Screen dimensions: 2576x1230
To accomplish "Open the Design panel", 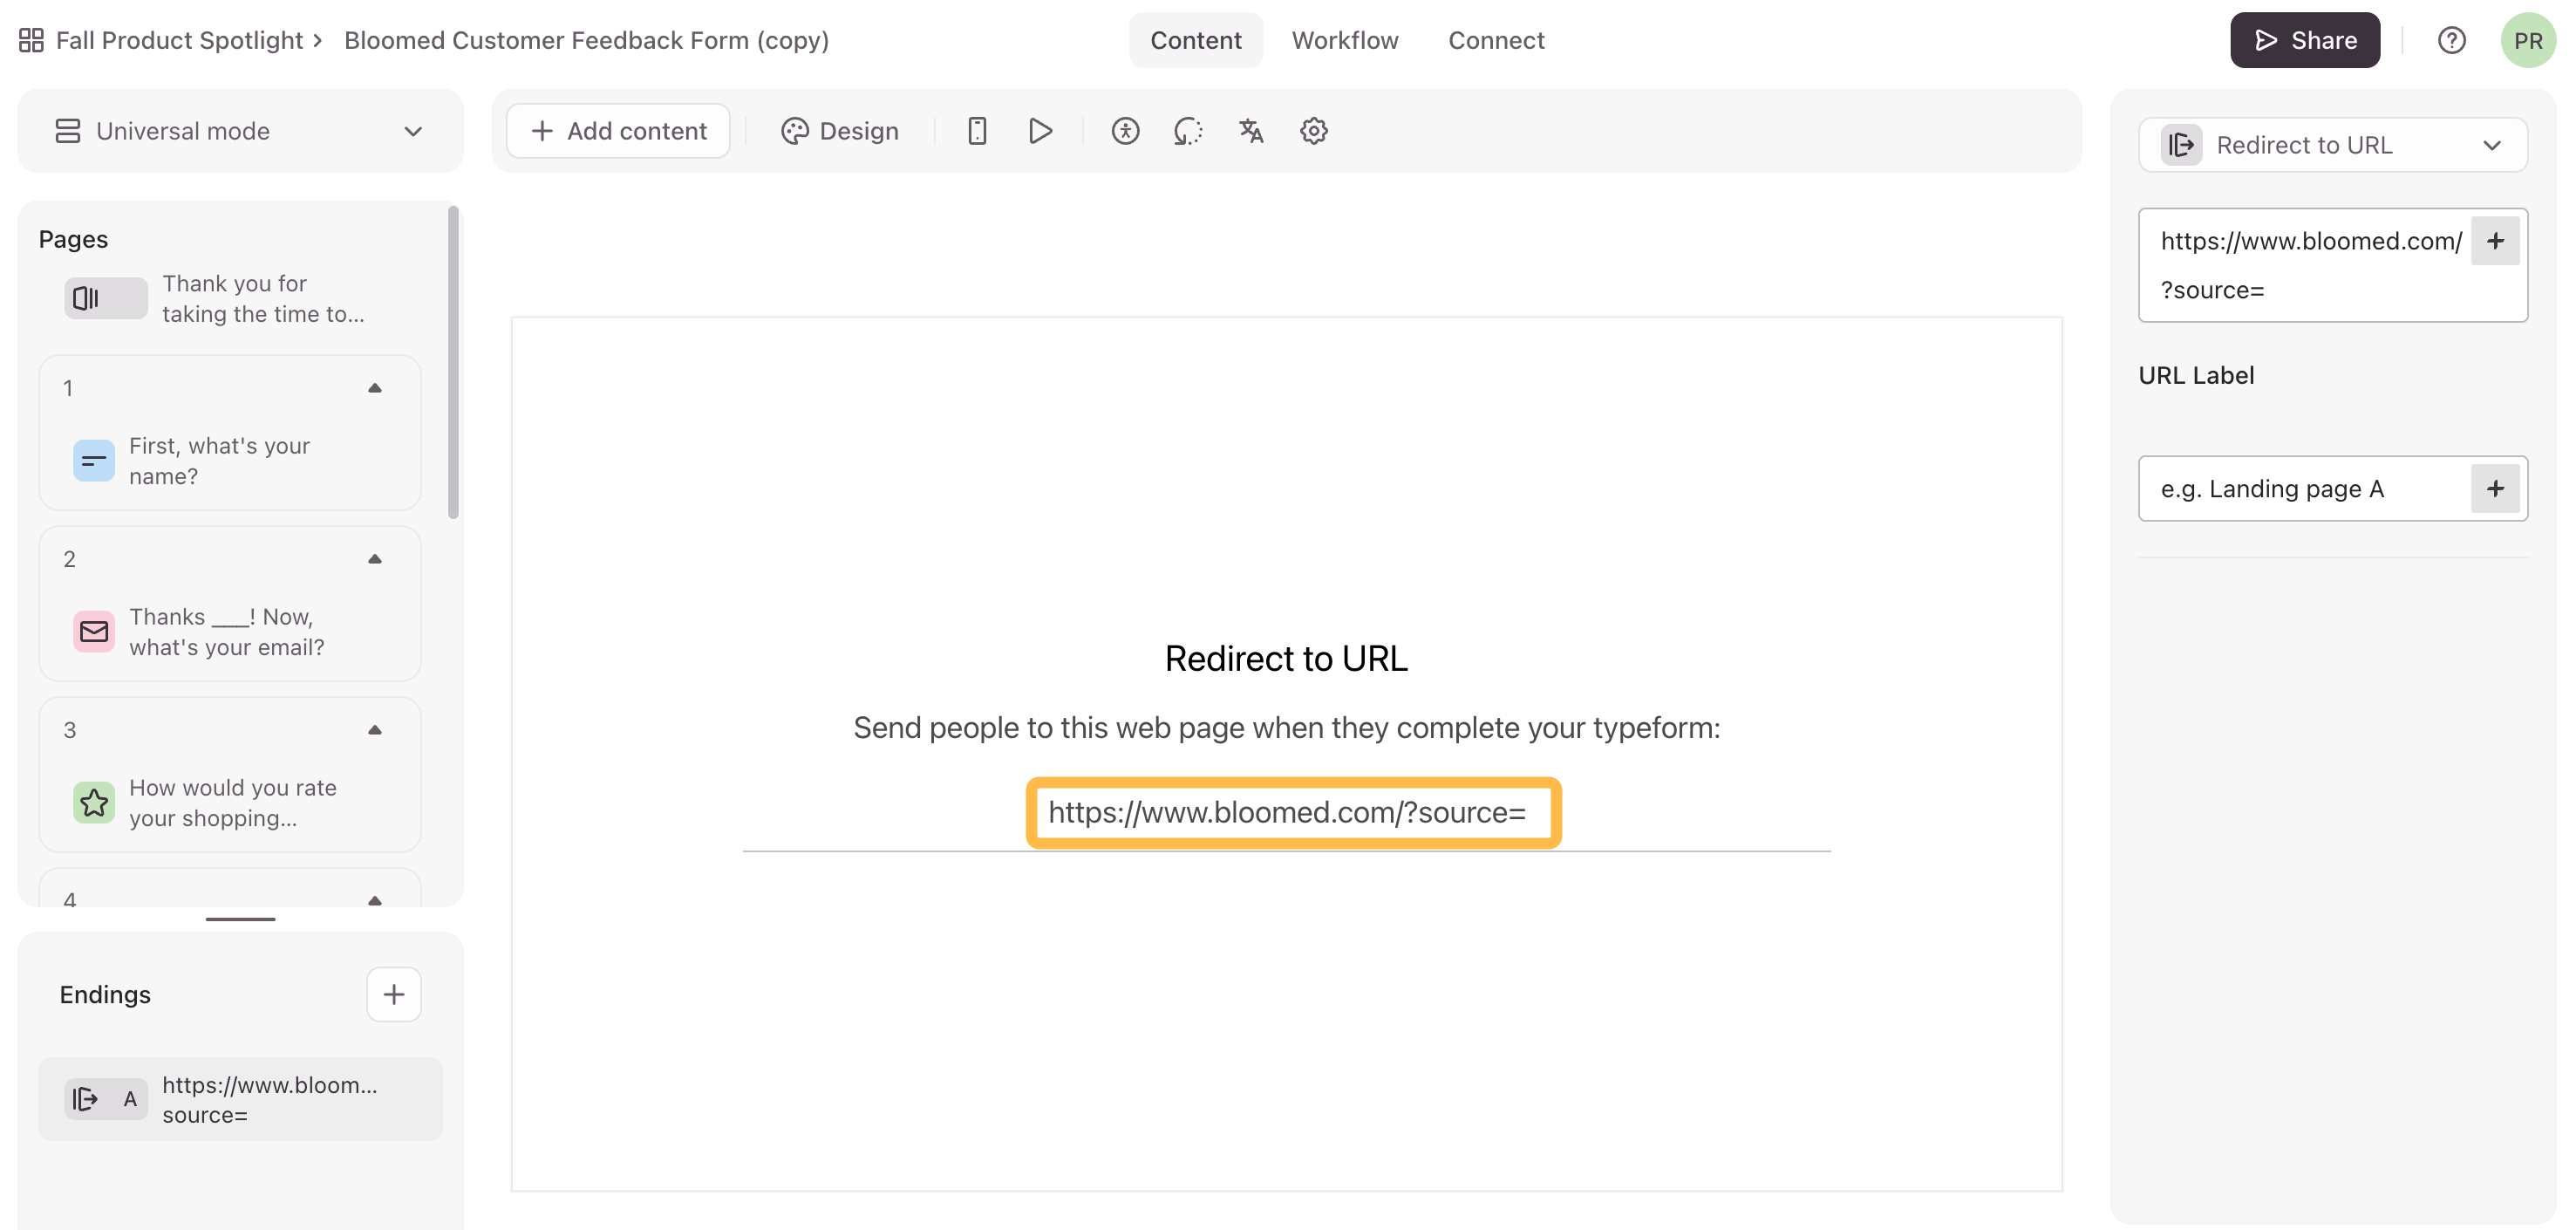I will click(x=840, y=131).
